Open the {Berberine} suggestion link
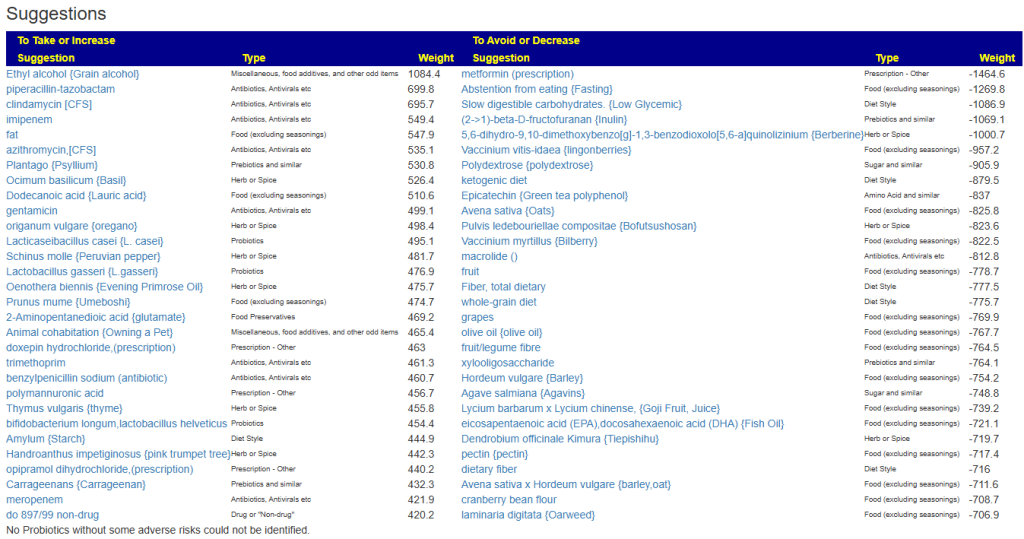The image size is (1024, 539). point(662,135)
